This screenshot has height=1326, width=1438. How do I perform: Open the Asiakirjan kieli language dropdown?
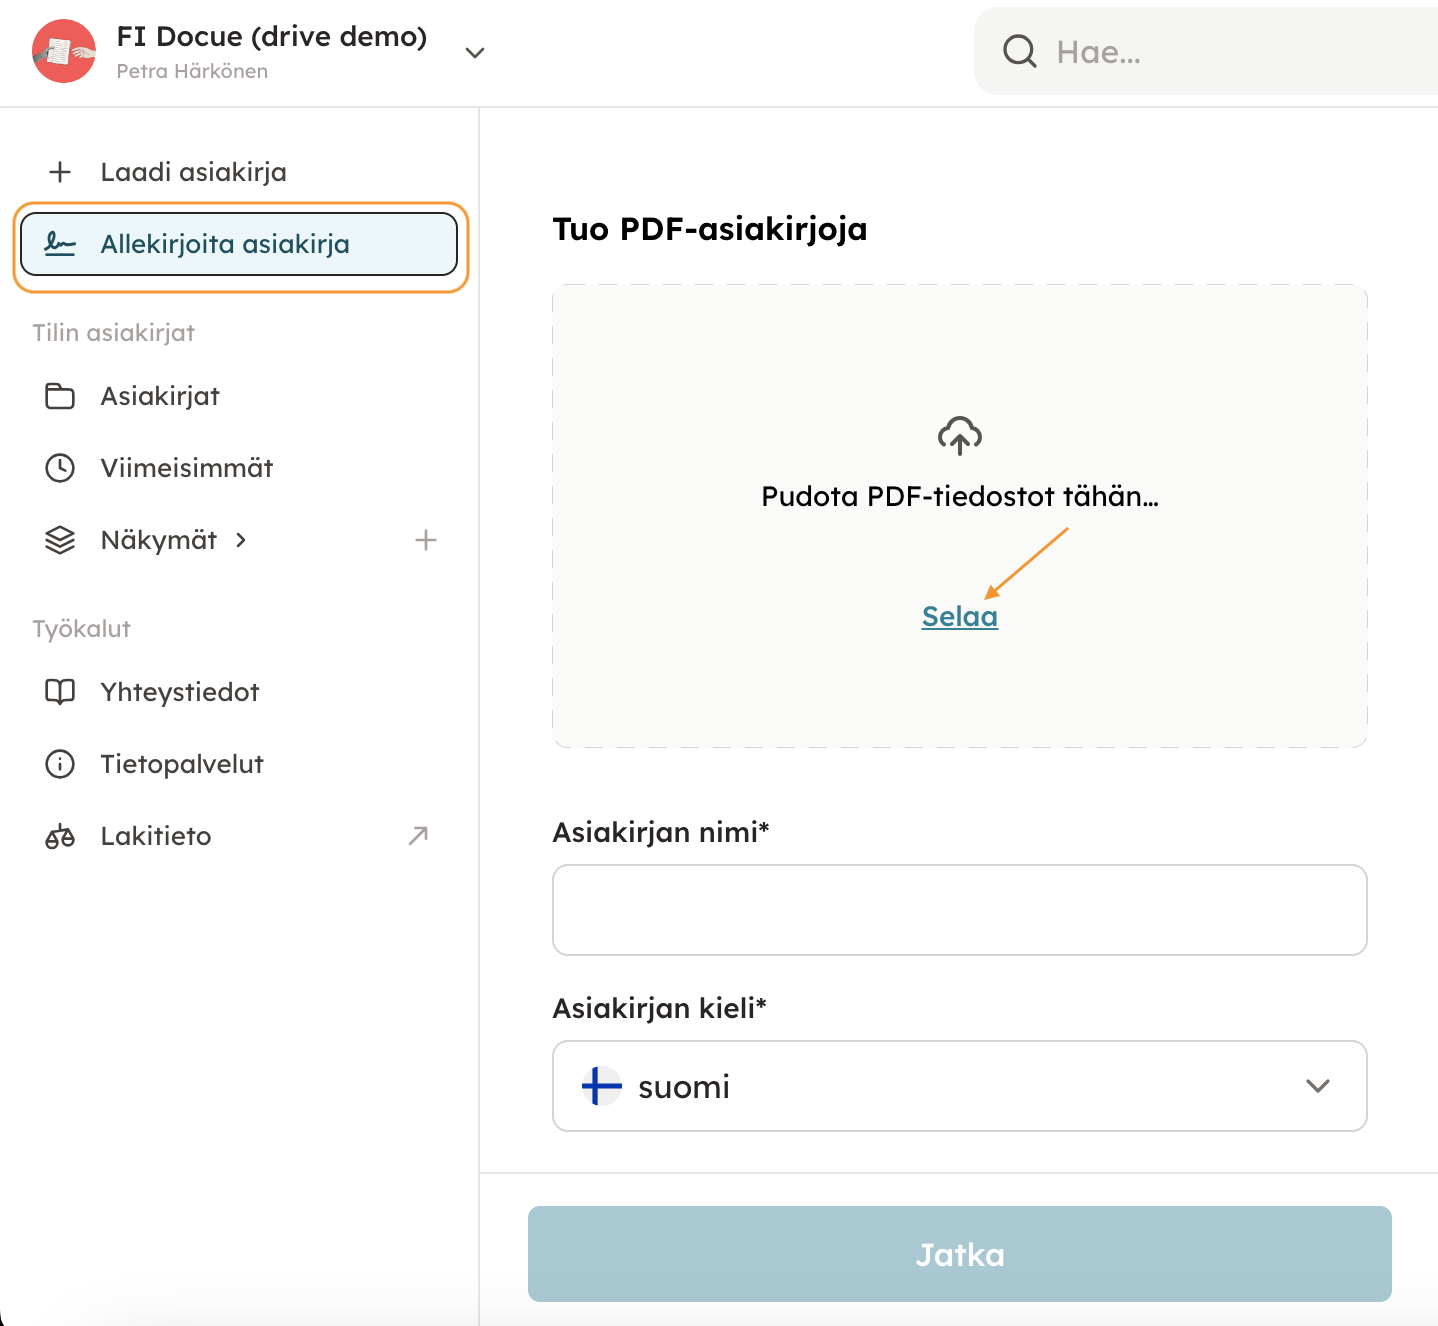959,1086
